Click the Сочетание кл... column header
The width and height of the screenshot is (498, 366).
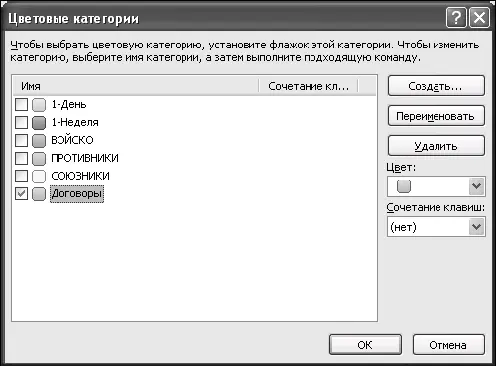click(x=308, y=86)
